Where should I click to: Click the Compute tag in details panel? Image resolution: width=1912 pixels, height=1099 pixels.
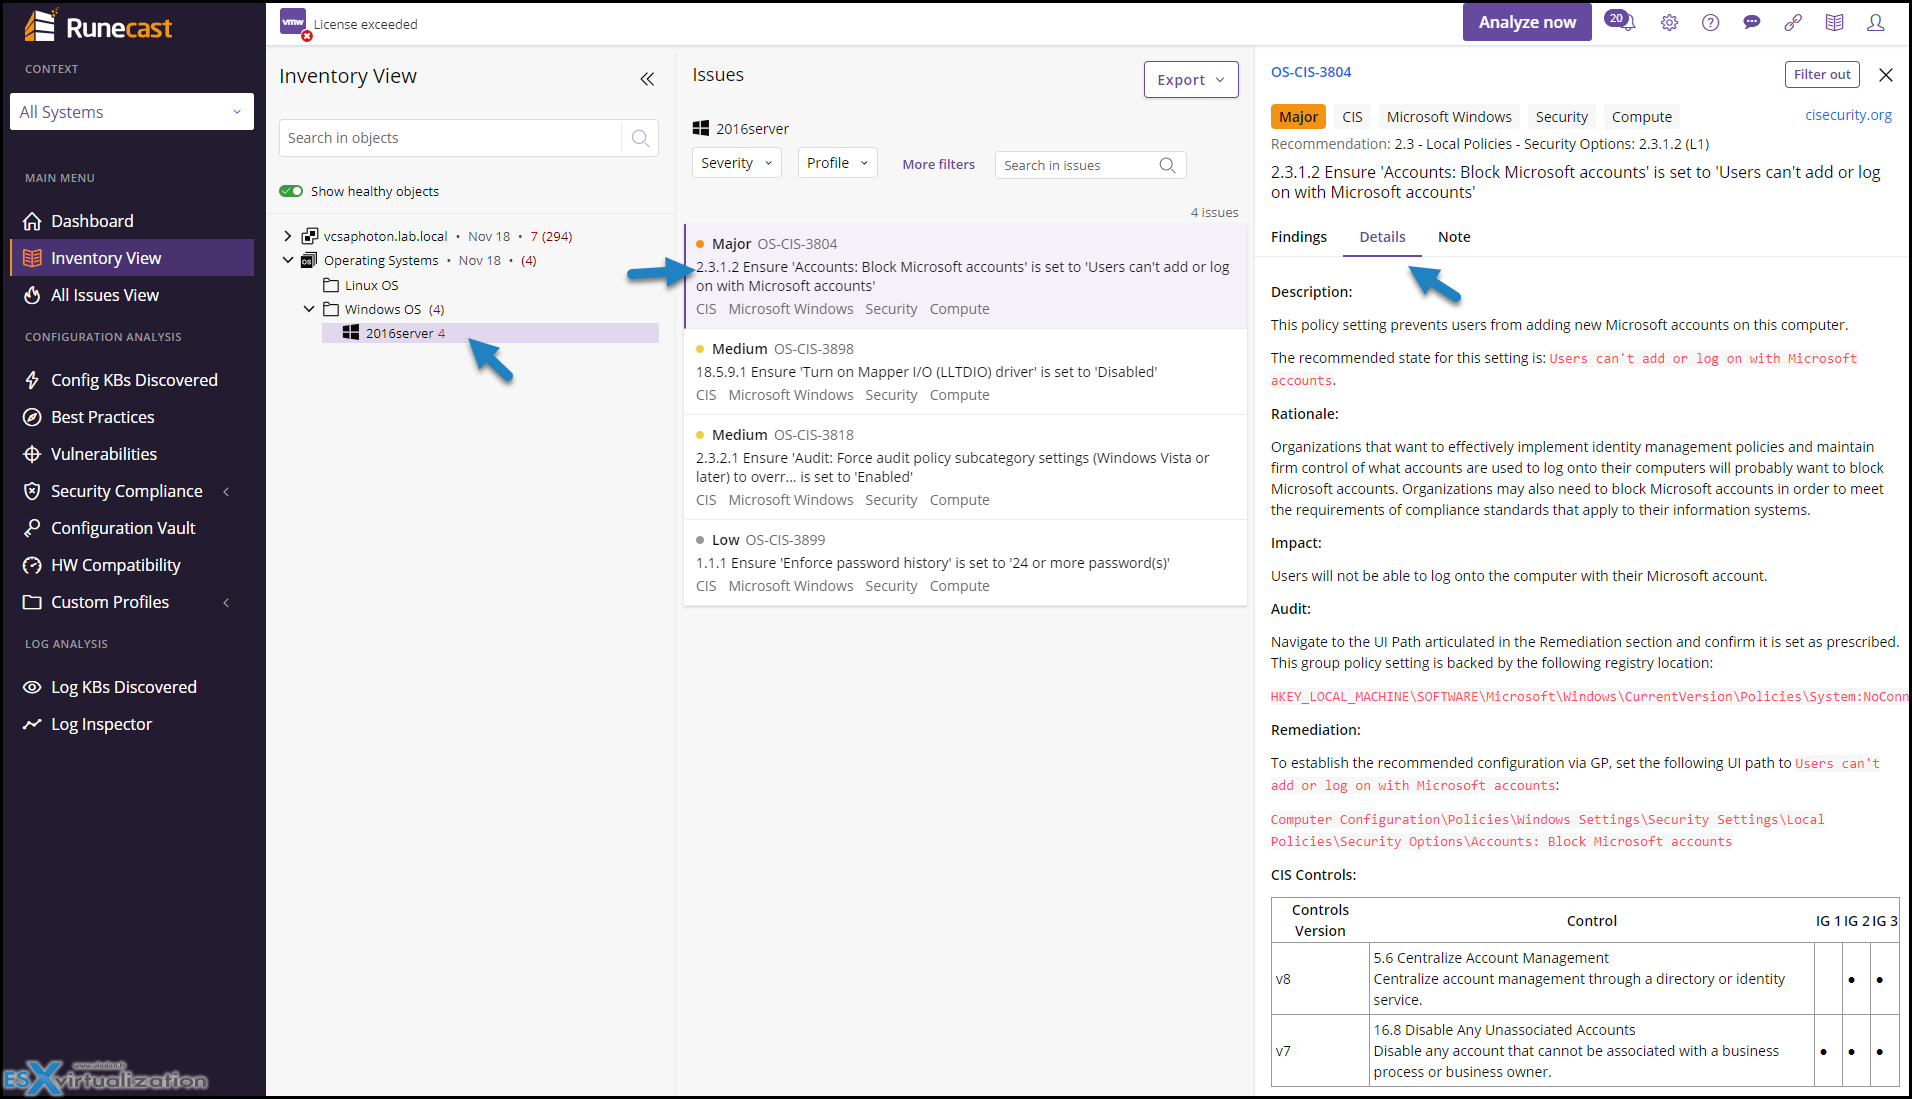pos(1641,117)
